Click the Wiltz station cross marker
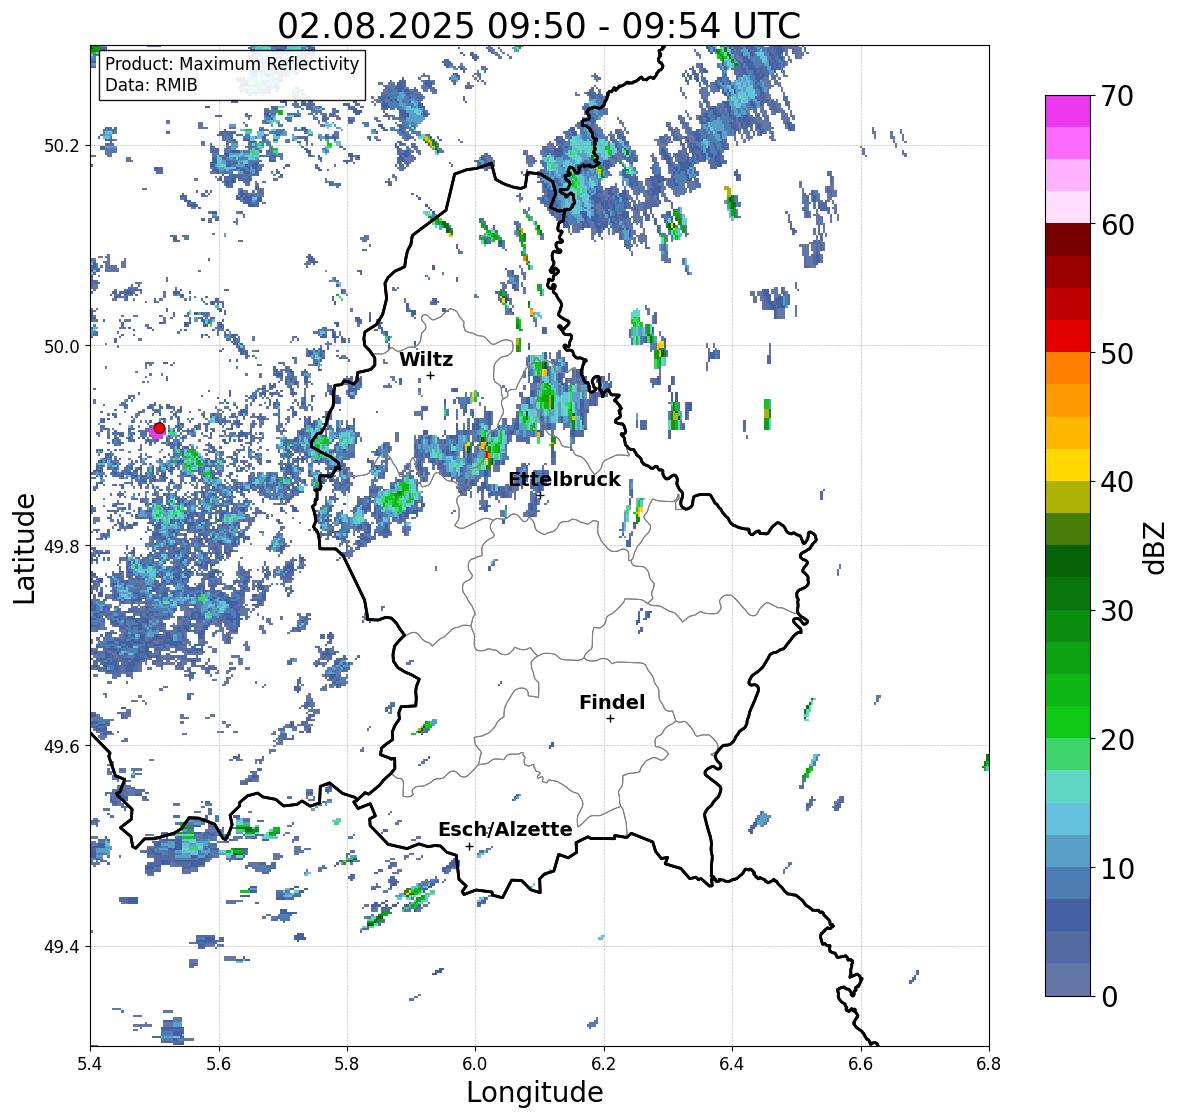Screen dimensions: 1179x1117 point(430,375)
